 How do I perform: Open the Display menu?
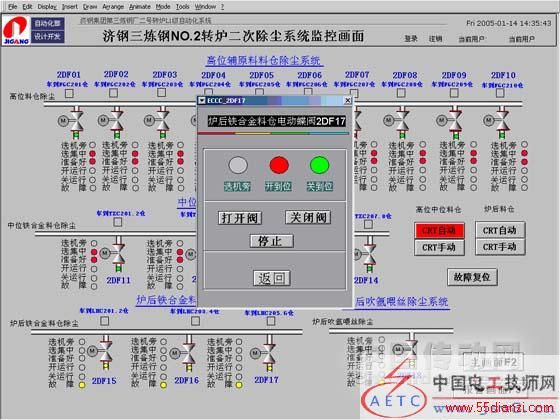coord(47,6)
